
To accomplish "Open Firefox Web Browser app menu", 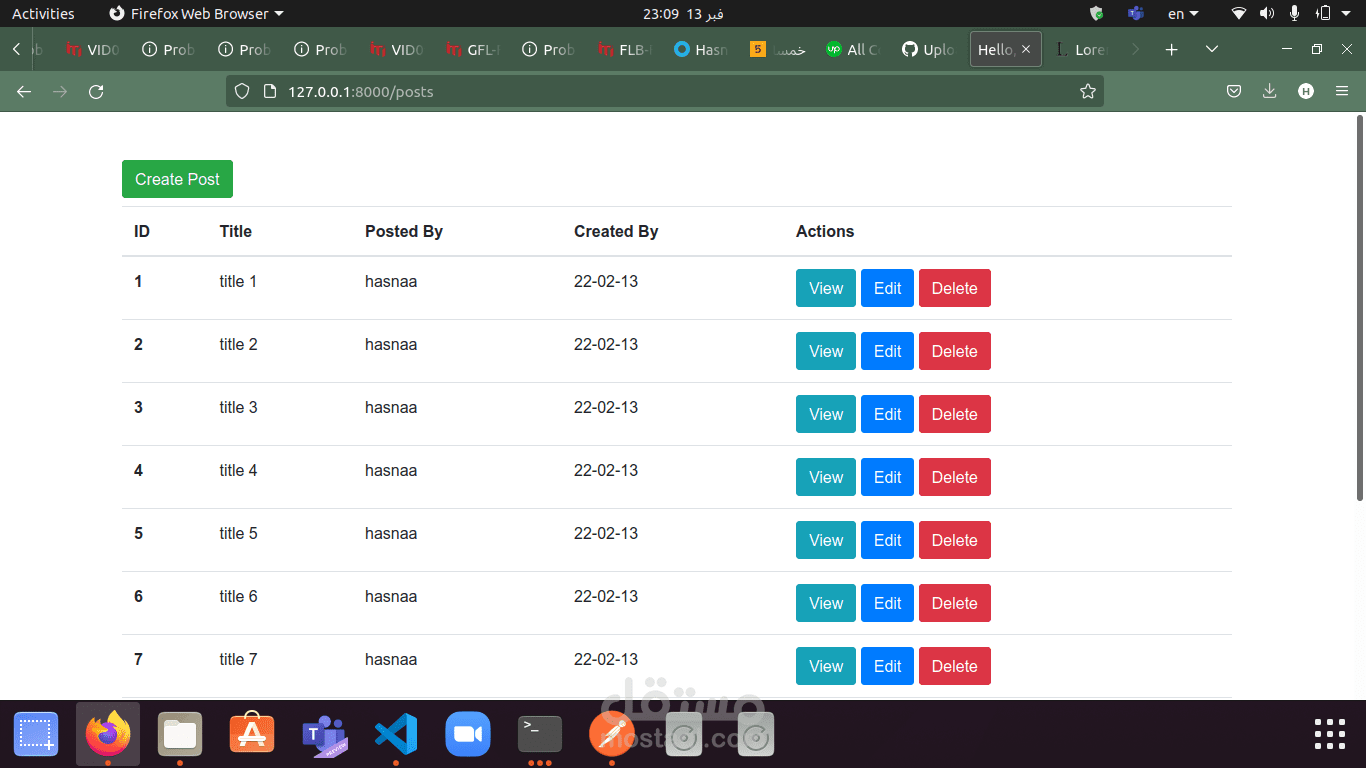I will [196, 13].
